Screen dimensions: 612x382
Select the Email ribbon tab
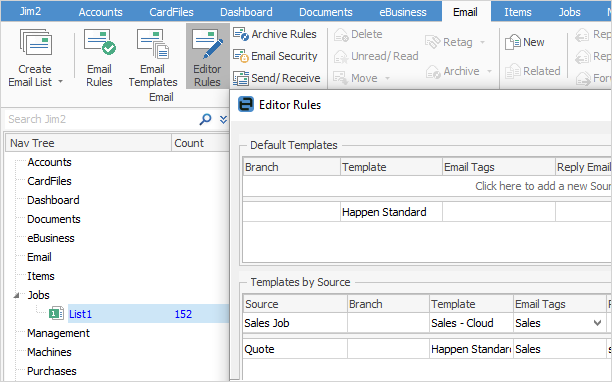(x=465, y=12)
